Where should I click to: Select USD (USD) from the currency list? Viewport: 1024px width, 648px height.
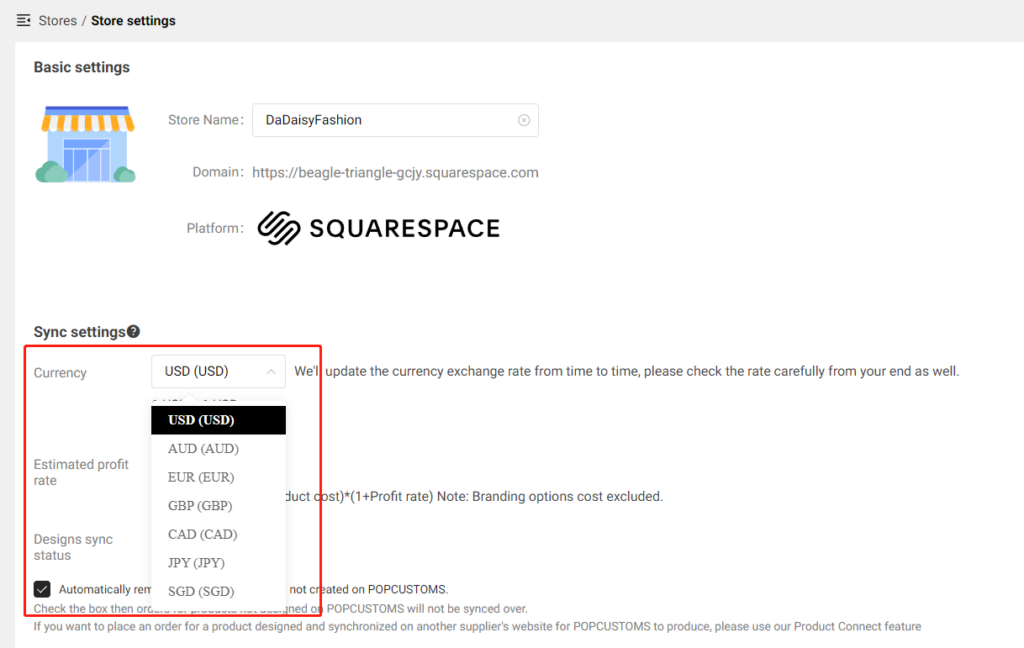[218, 420]
